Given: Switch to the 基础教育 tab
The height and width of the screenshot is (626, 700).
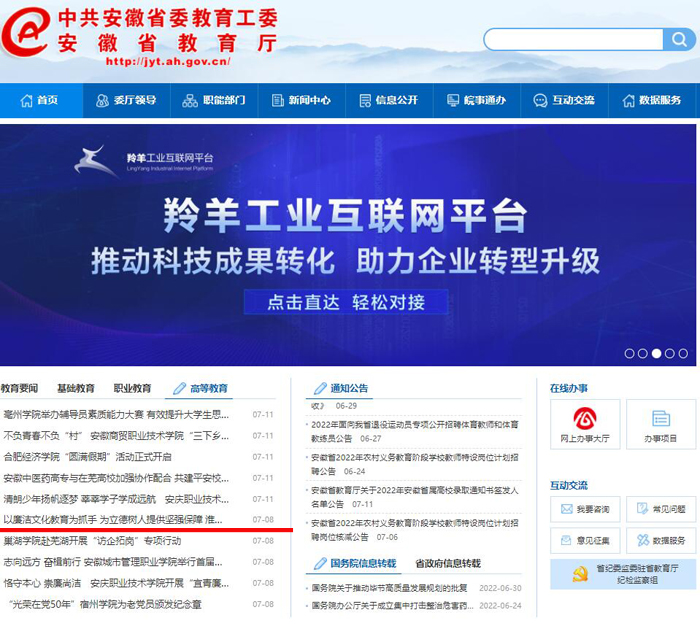Looking at the screenshot, I should [x=76, y=388].
